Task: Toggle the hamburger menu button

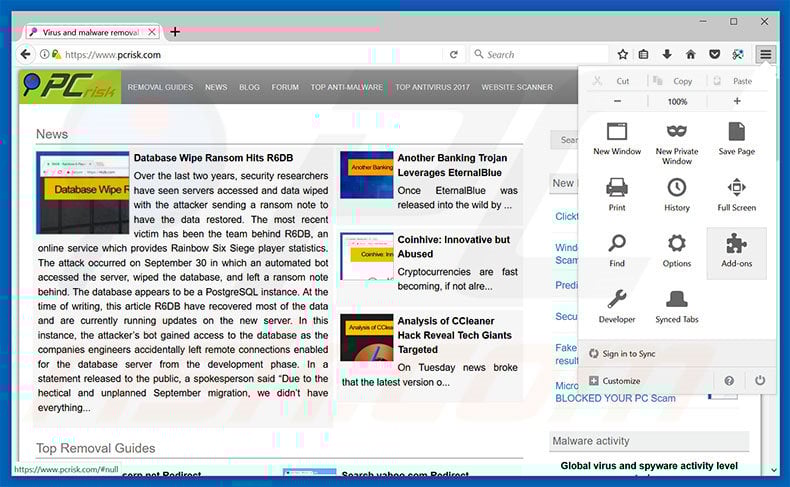Action: 765,54
